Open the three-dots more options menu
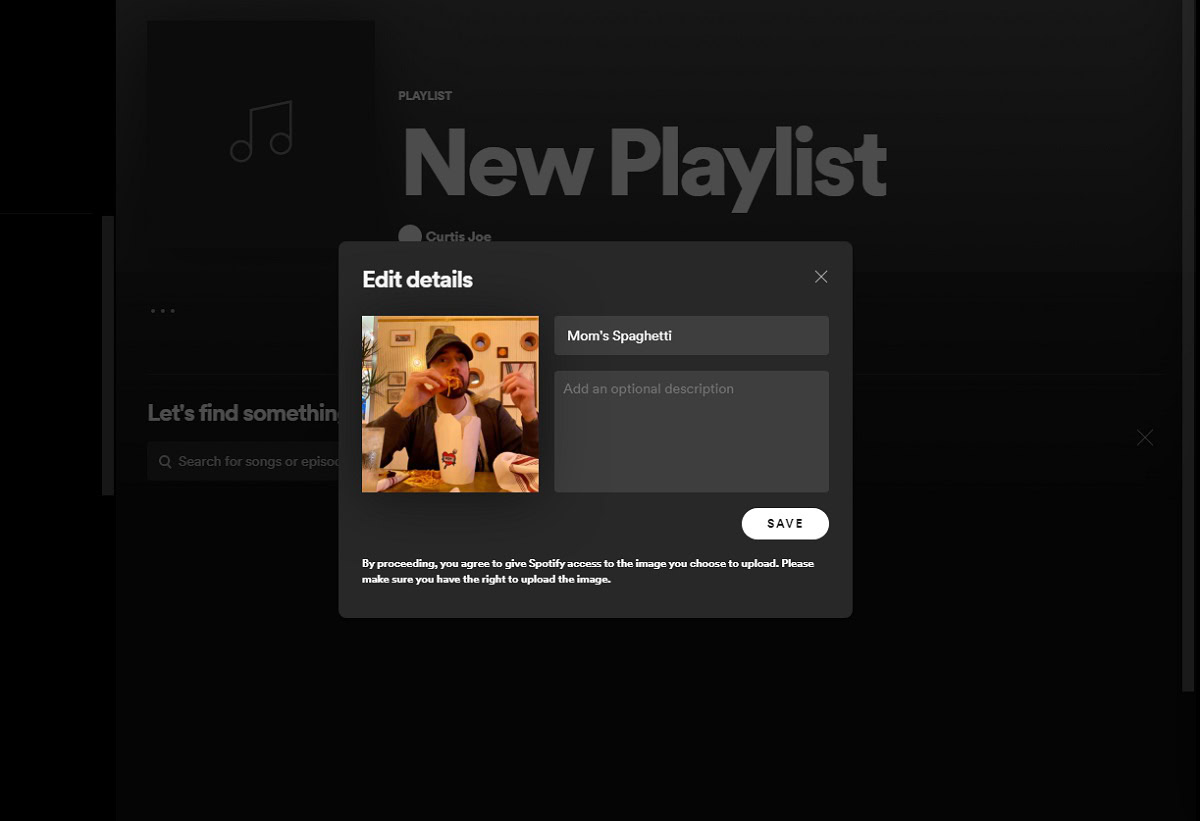Viewport: 1200px width, 821px height. [x=162, y=311]
